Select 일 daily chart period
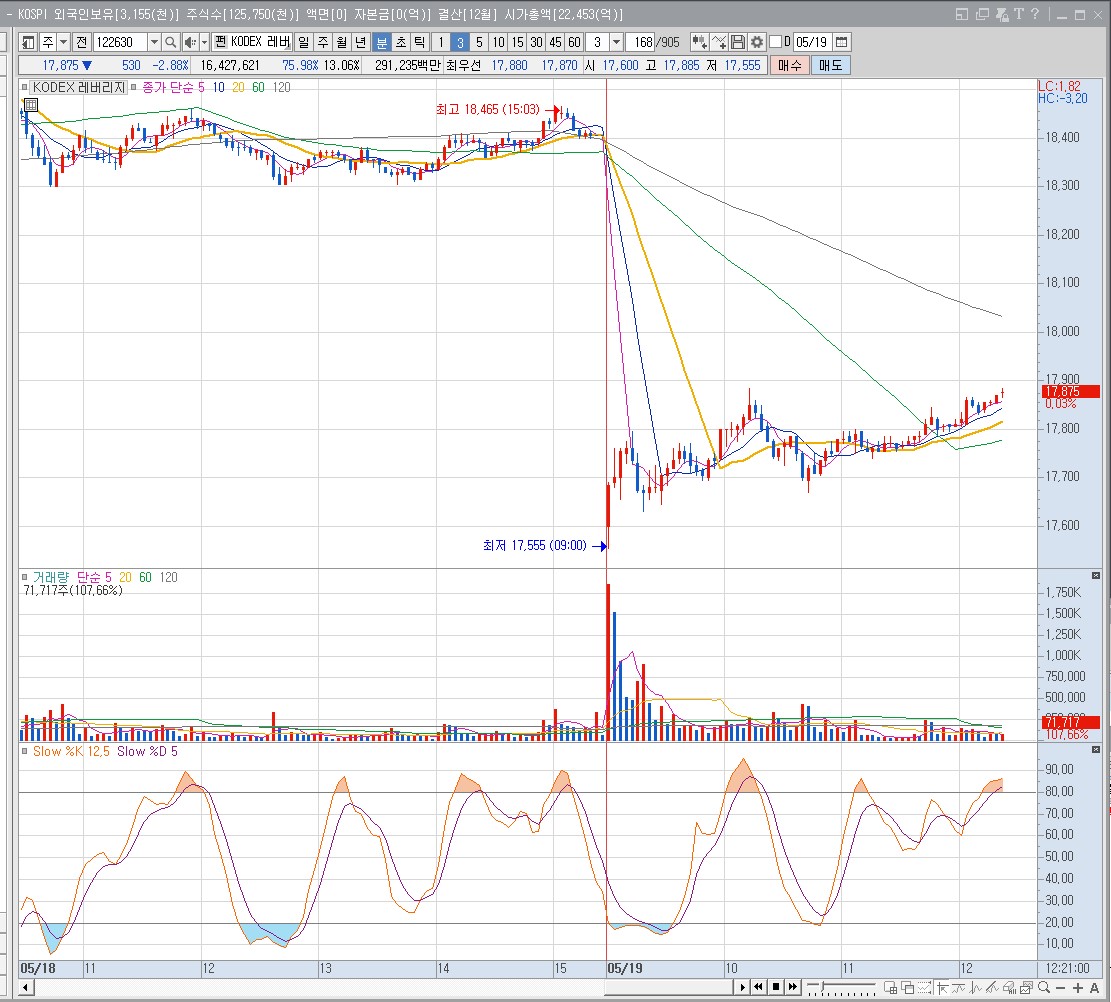Screen dimensions: 1111x1002 point(304,43)
